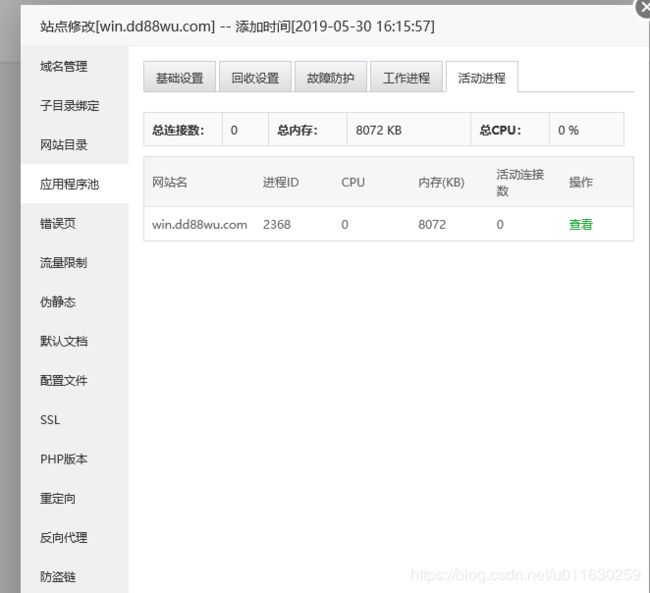Image resolution: width=650 pixels, height=593 pixels.
Task: Open the SSL settings
Action: [50, 420]
